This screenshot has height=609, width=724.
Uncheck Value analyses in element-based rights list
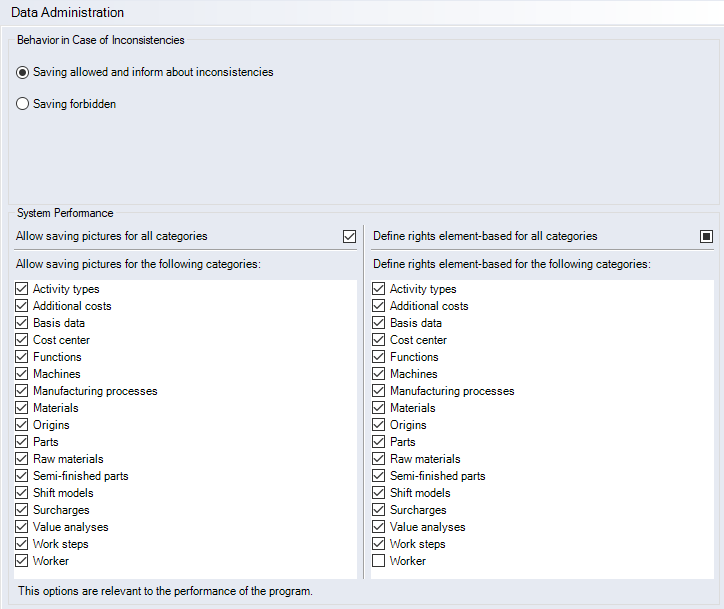tap(379, 527)
